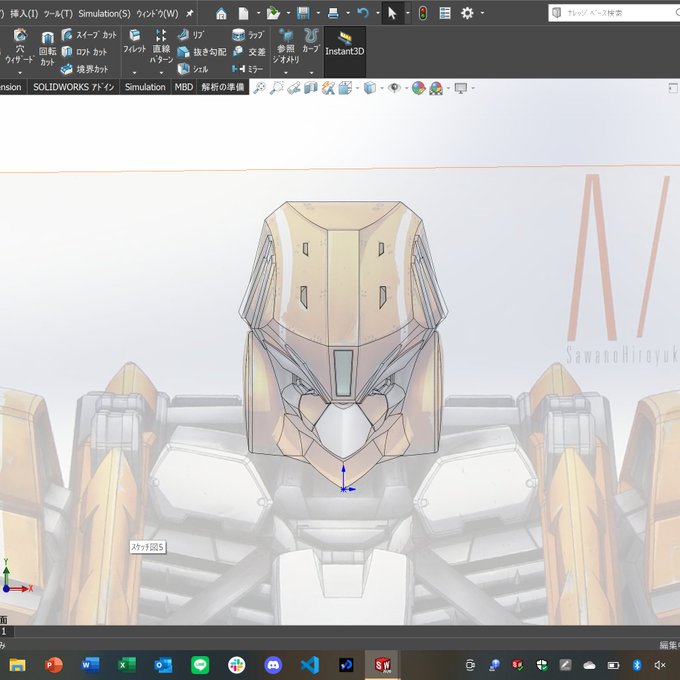Open Discord from the taskbar

pyautogui.click(x=273, y=665)
